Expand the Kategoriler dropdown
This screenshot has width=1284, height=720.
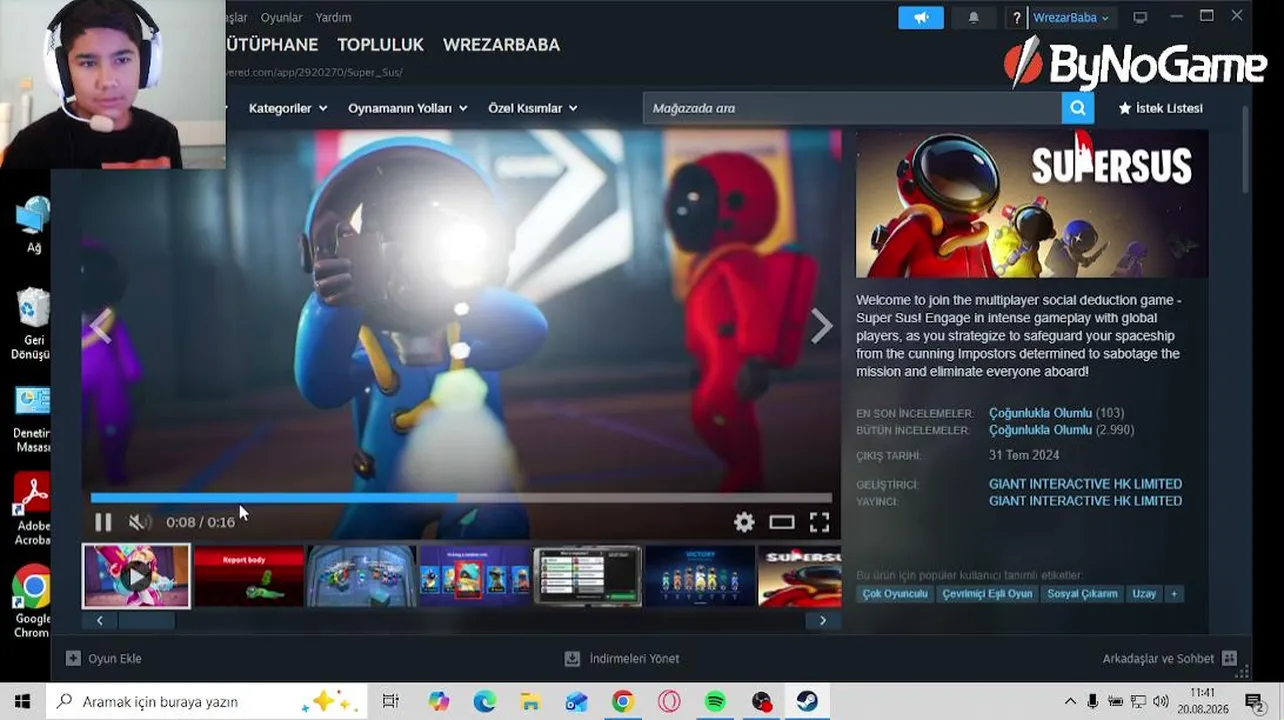[x=288, y=108]
